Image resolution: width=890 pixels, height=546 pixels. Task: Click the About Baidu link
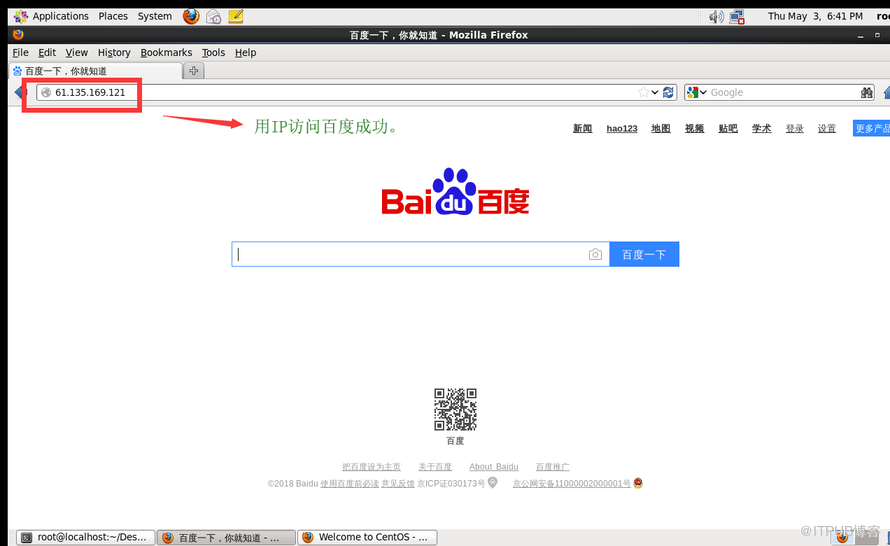(x=493, y=467)
